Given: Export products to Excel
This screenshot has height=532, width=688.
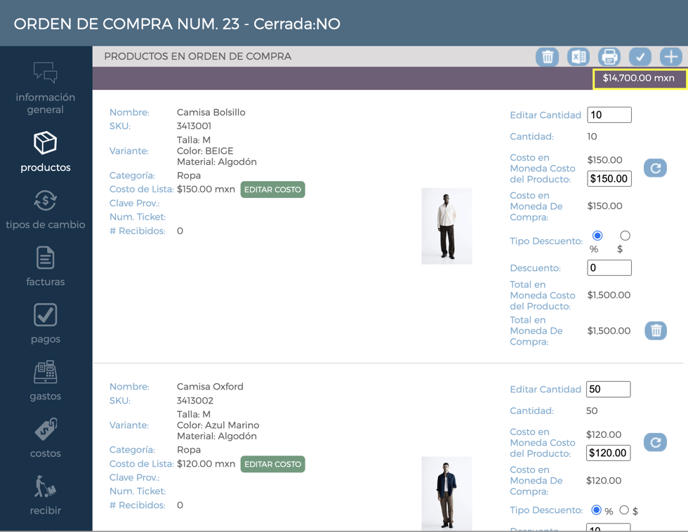Looking at the screenshot, I should point(578,57).
